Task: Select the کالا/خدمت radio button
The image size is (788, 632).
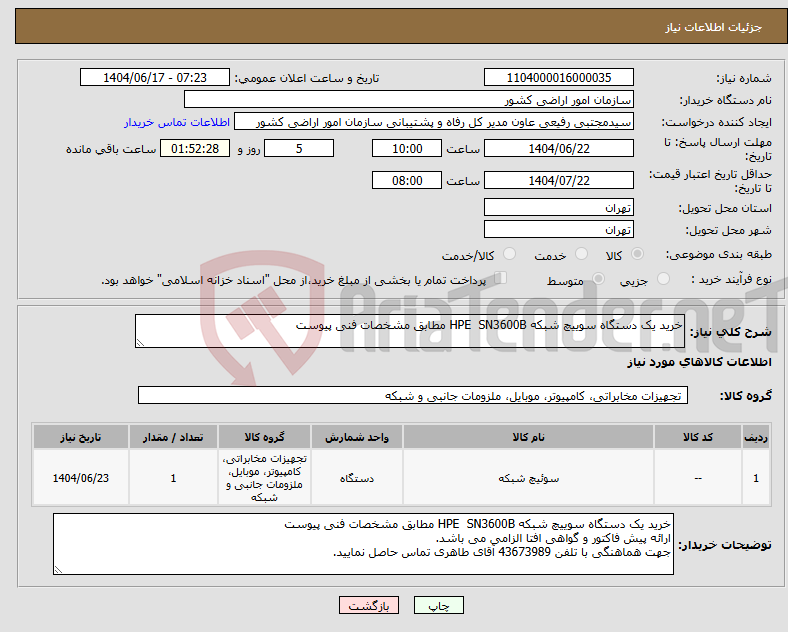Action: 509,254
